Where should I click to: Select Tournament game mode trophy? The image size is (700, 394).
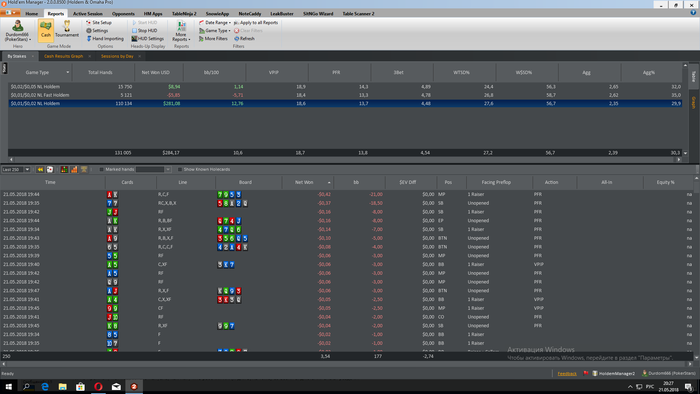pyautogui.click(x=67, y=30)
